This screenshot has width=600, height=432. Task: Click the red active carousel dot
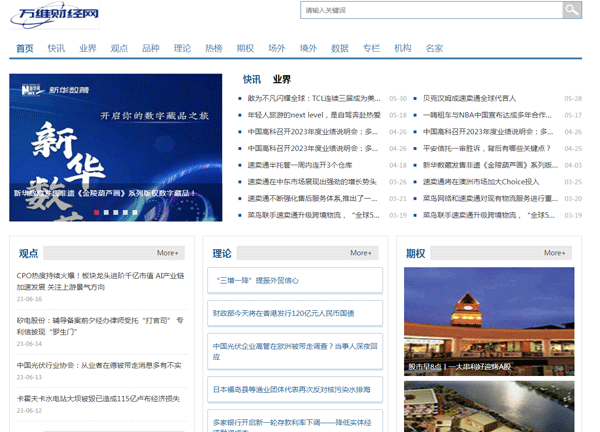click(96, 212)
